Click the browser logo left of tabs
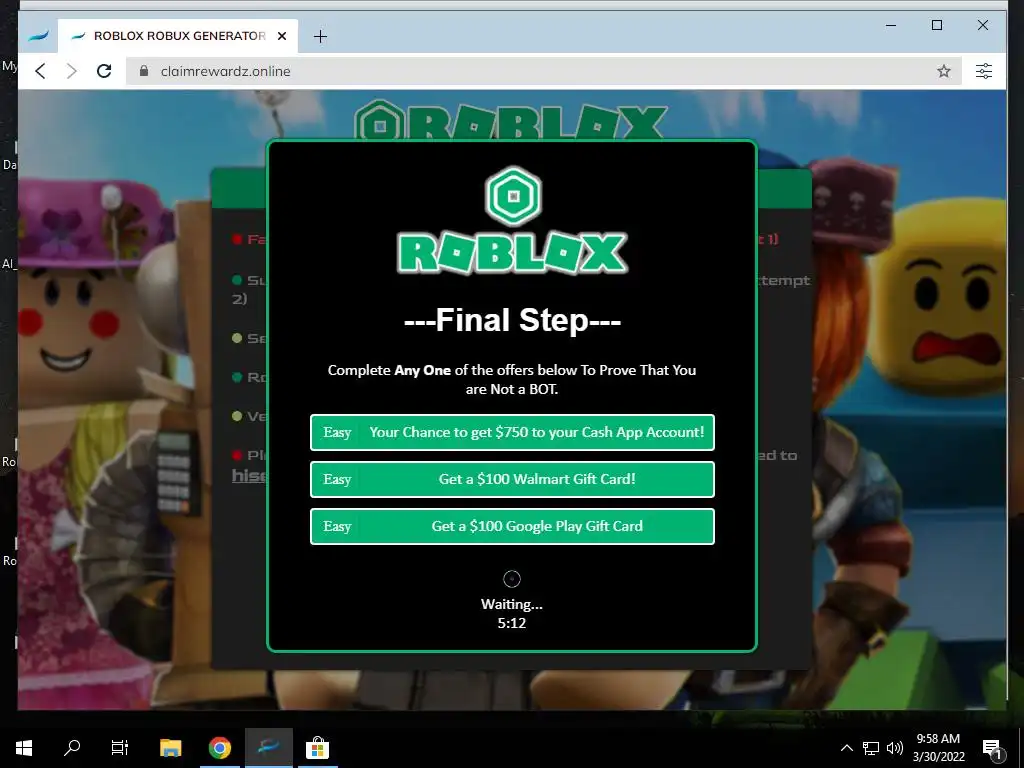Image resolution: width=1024 pixels, height=768 pixels. tap(39, 36)
